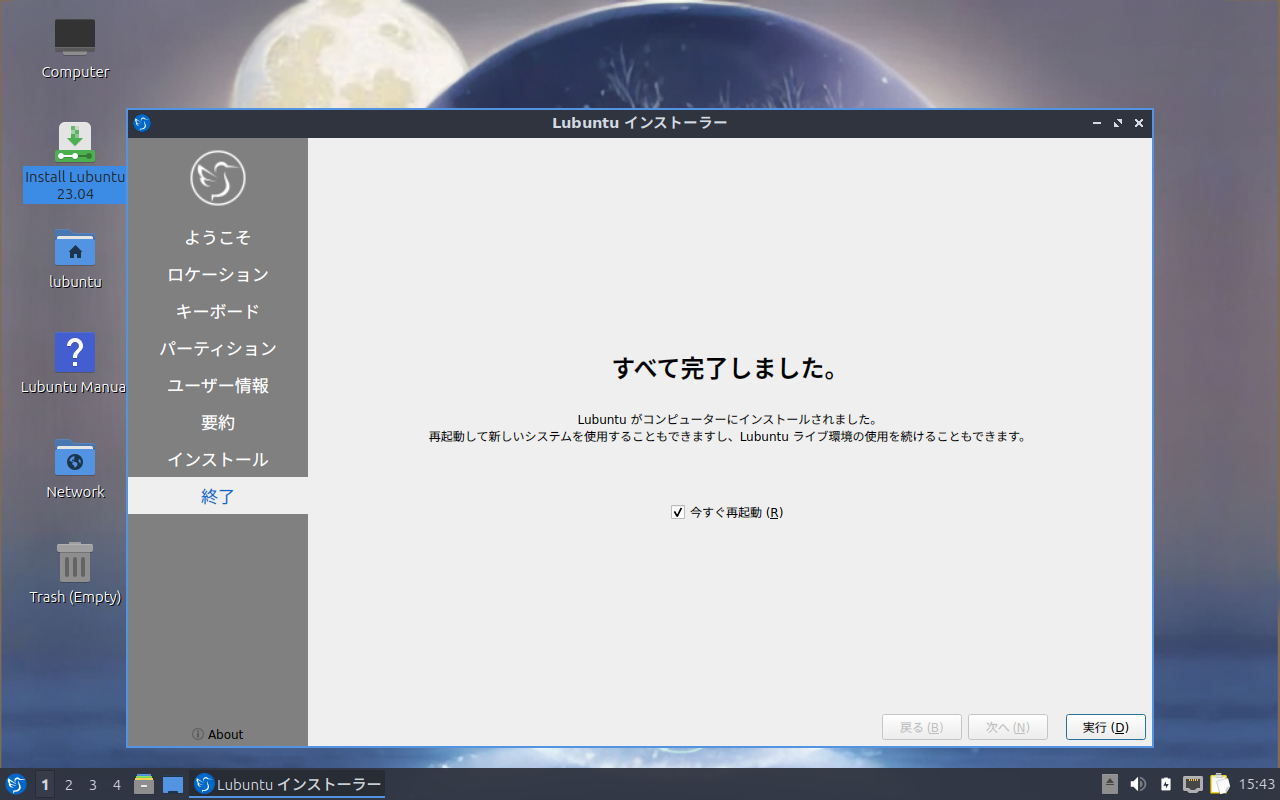Click the Lubuntu bird logo in sidebar
1280x800 pixels.
click(x=218, y=178)
